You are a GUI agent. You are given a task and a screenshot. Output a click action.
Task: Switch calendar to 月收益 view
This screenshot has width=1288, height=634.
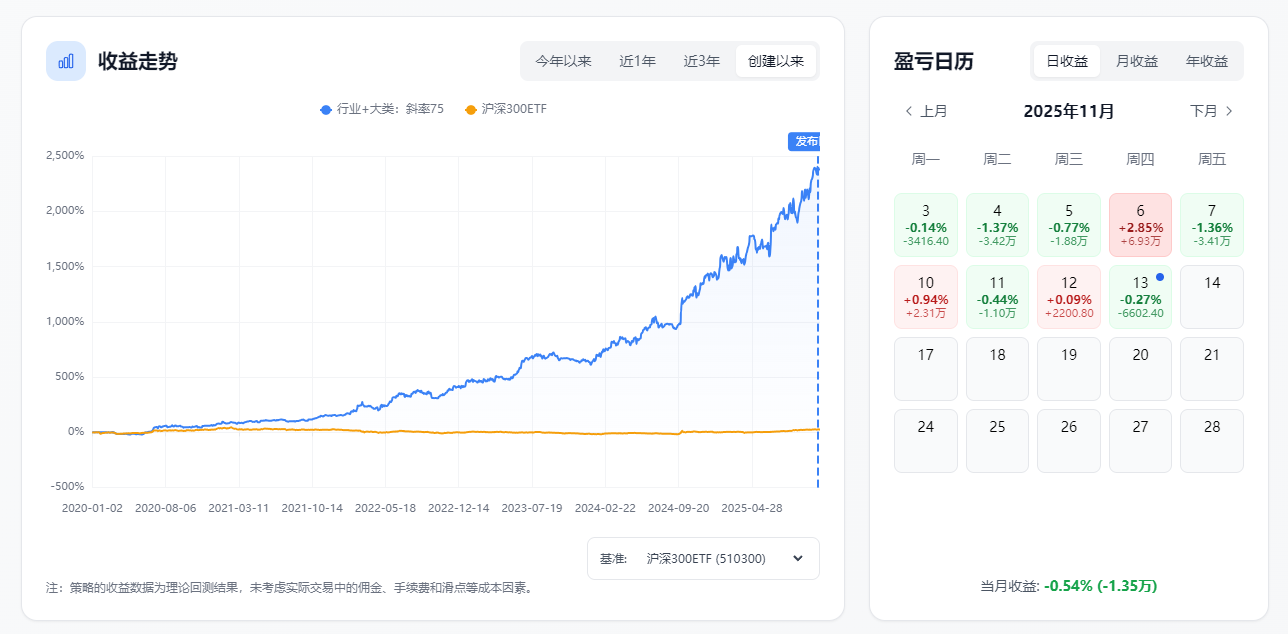click(x=1136, y=61)
